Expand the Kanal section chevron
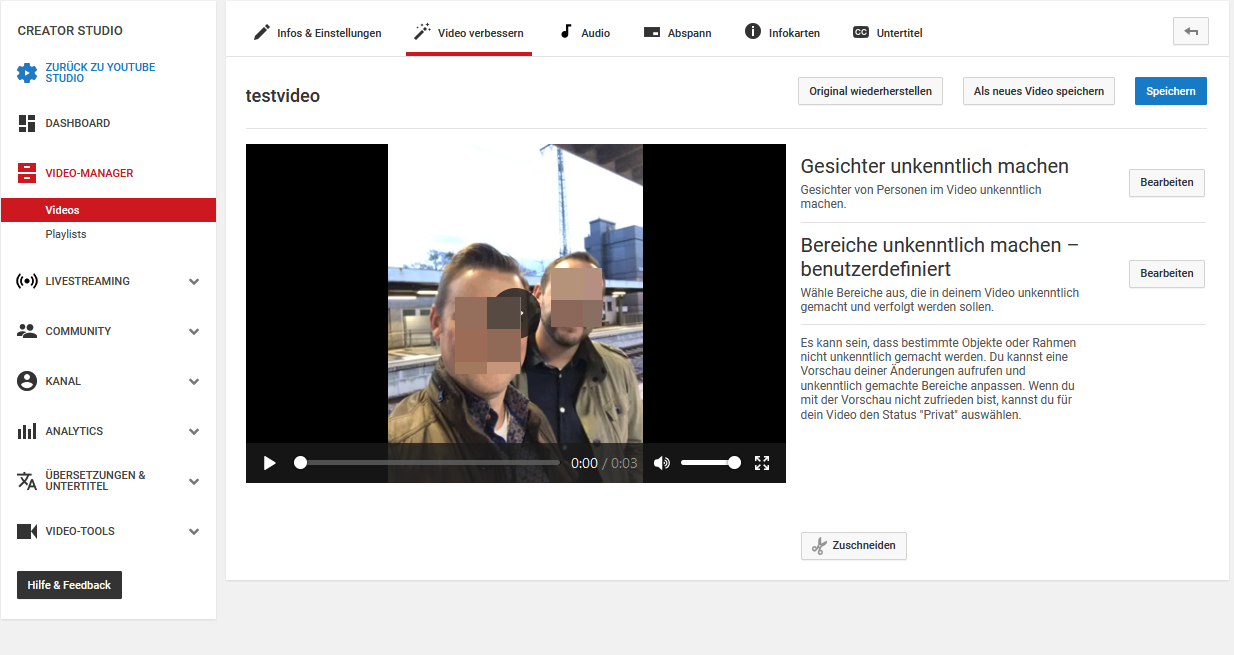The image size is (1234, 655). coord(194,381)
